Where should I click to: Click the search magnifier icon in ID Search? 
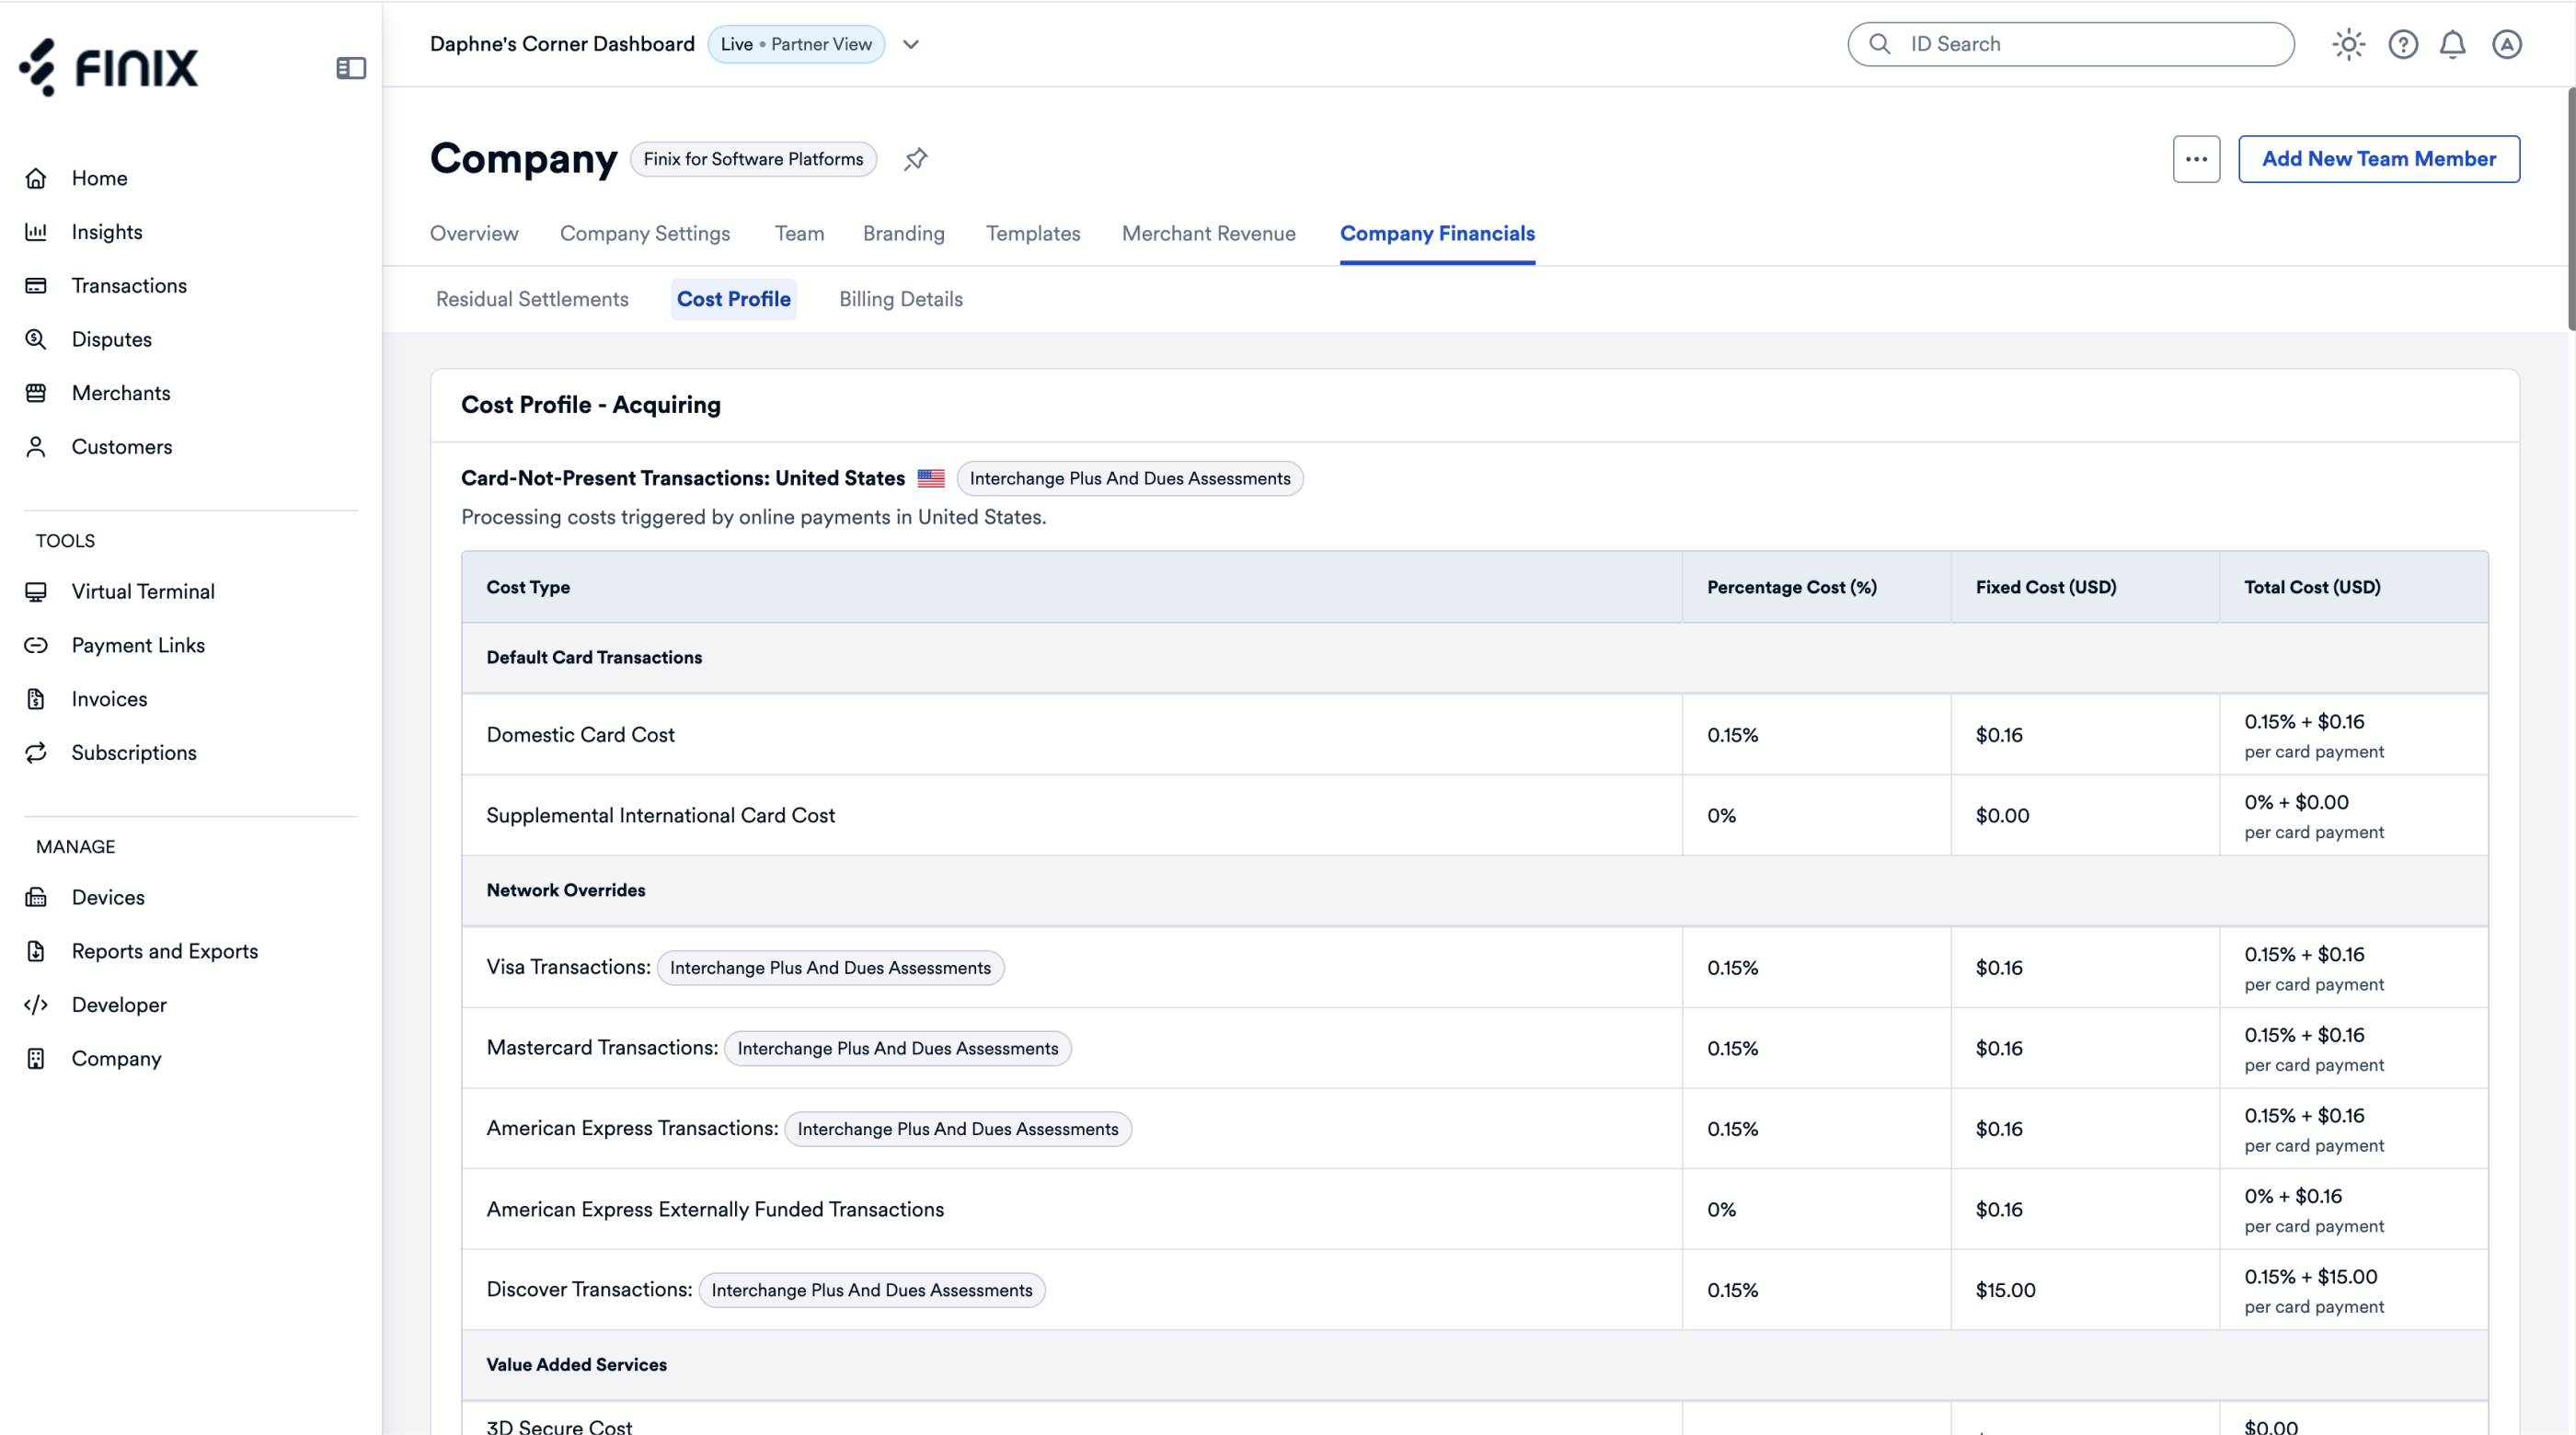(1880, 44)
